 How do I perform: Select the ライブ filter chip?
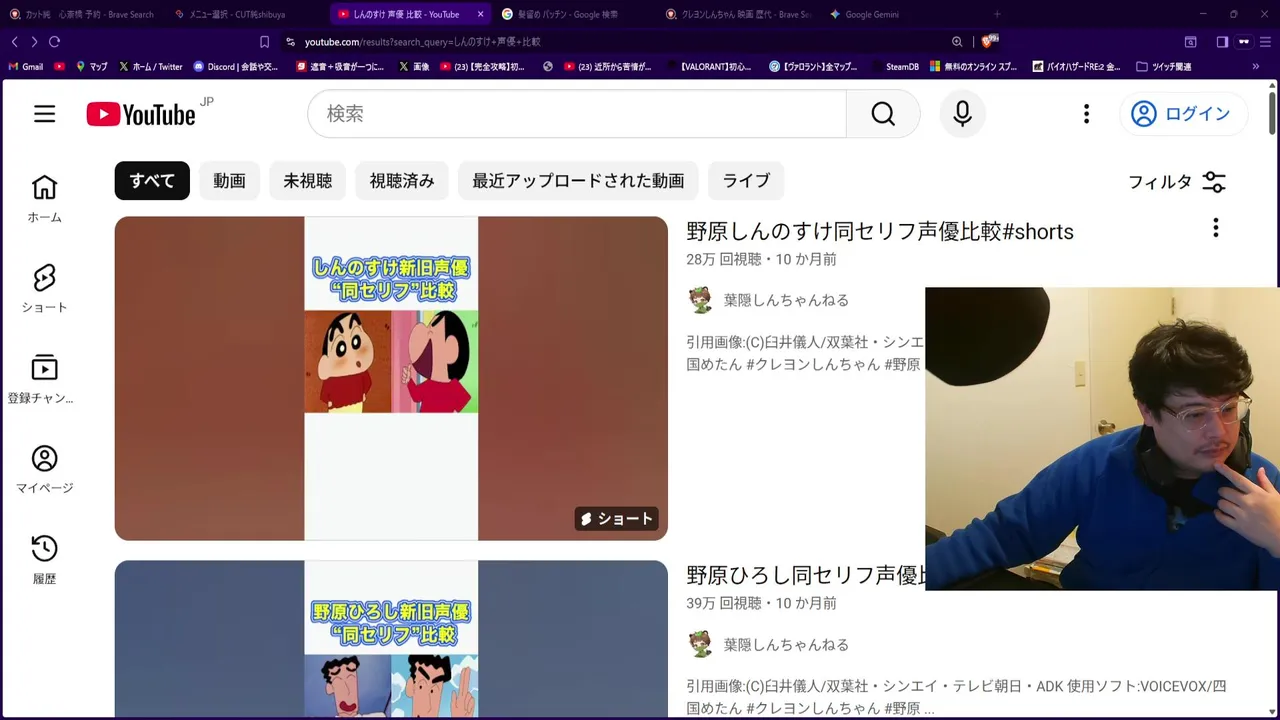click(746, 181)
